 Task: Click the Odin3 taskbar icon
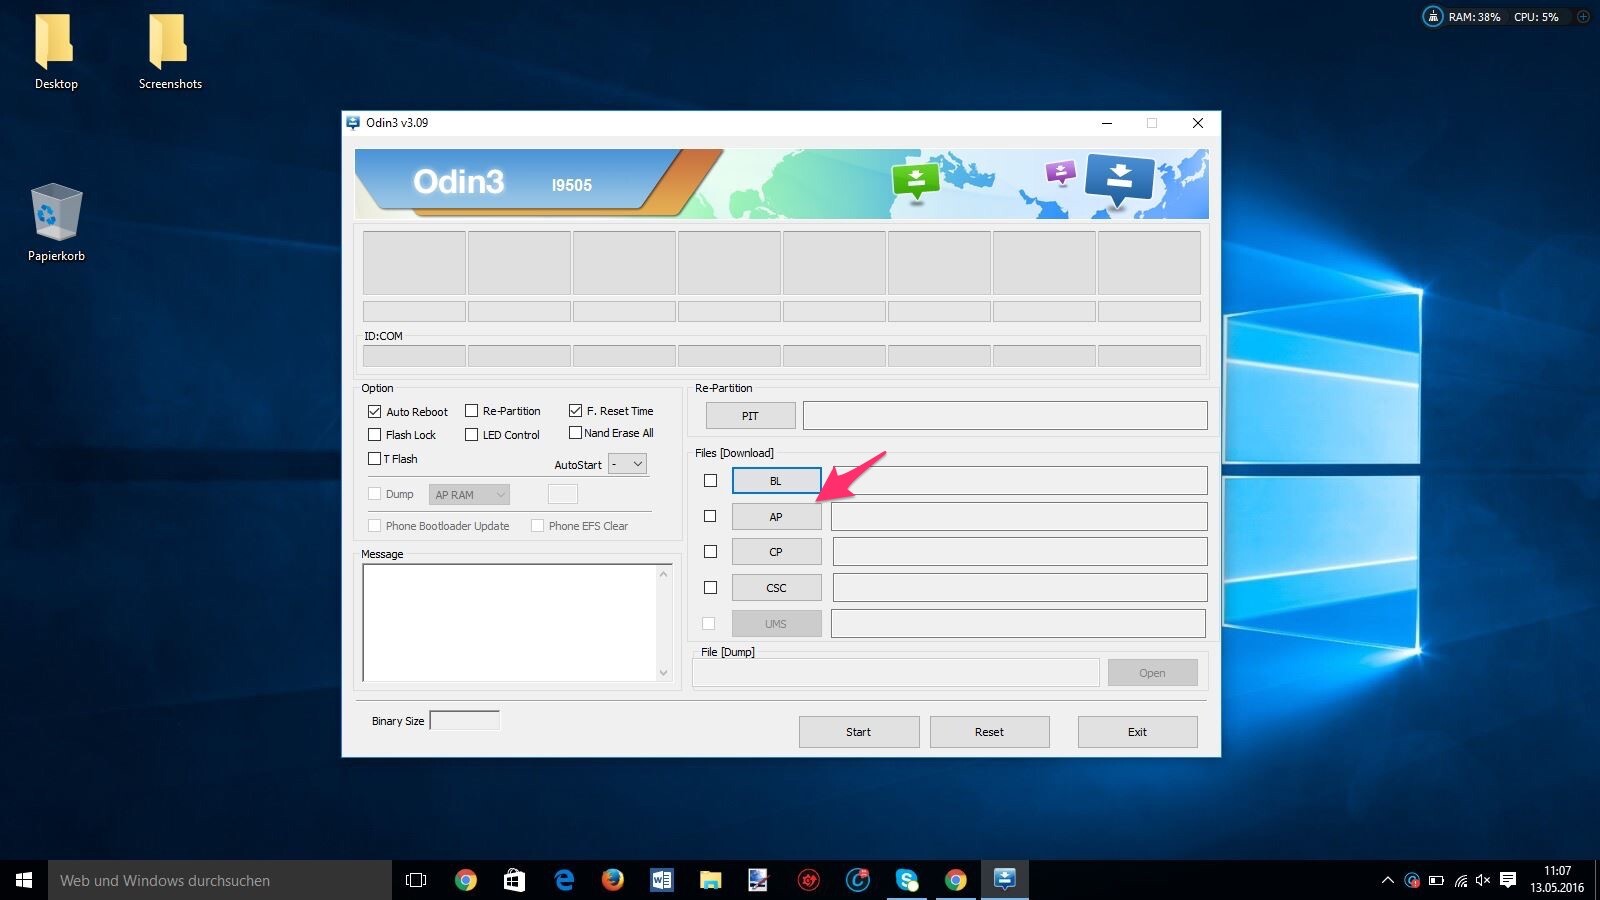1005,880
